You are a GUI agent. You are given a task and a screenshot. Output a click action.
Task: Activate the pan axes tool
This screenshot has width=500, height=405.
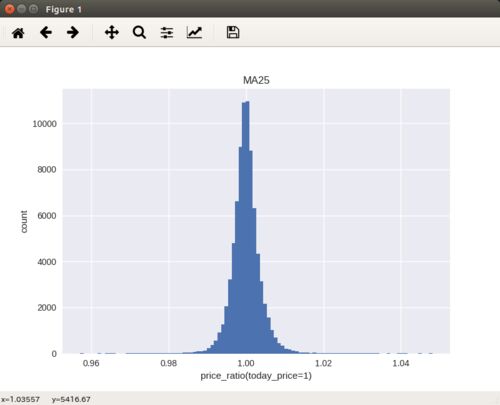point(112,33)
